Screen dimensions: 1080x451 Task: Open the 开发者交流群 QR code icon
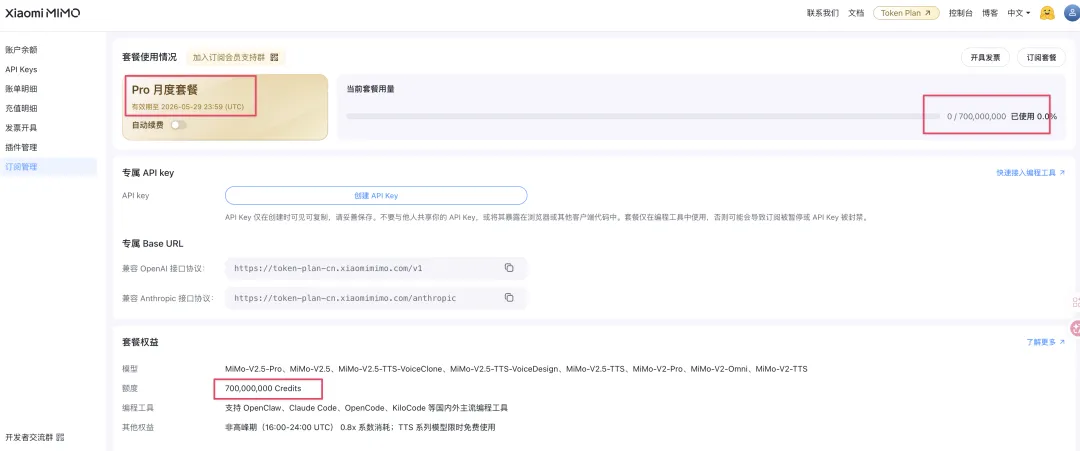pyautogui.click(x=60, y=437)
